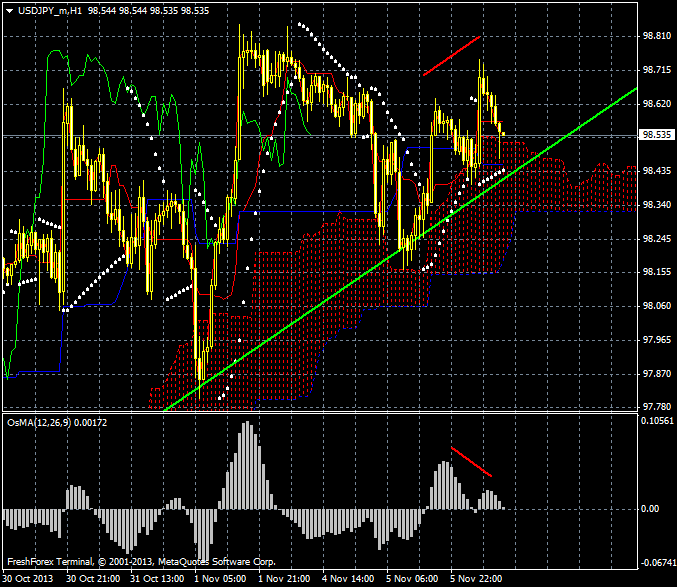Click the 98.810 price scale label
The image size is (677, 587).
pyautogui.click(x=656, y=36)
